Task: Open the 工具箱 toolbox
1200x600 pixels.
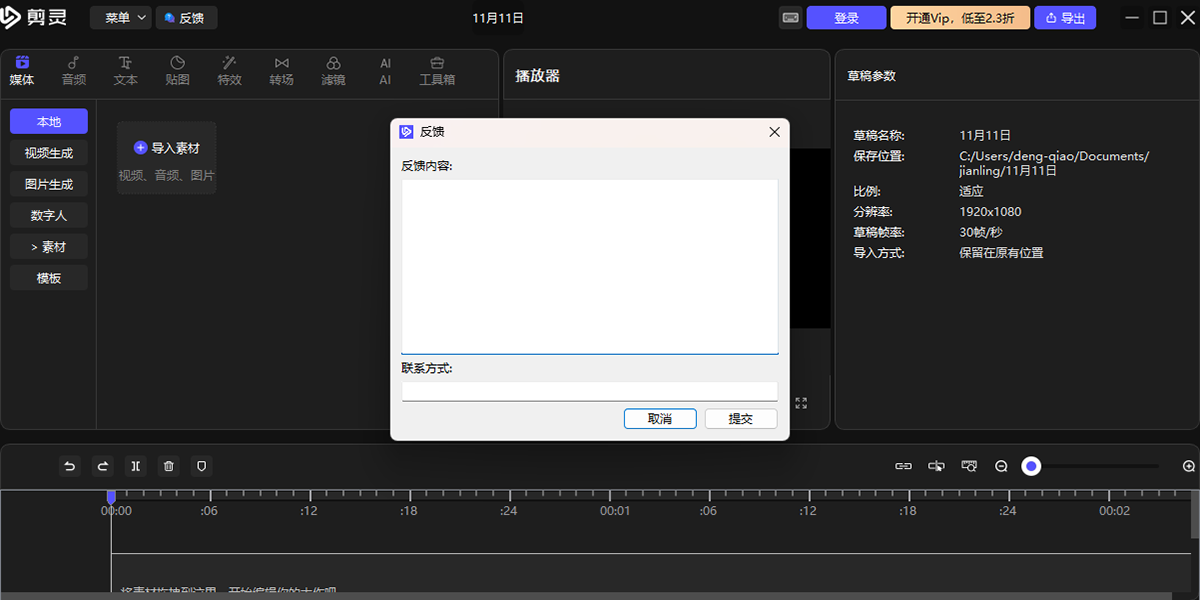Action: (437, 70)
